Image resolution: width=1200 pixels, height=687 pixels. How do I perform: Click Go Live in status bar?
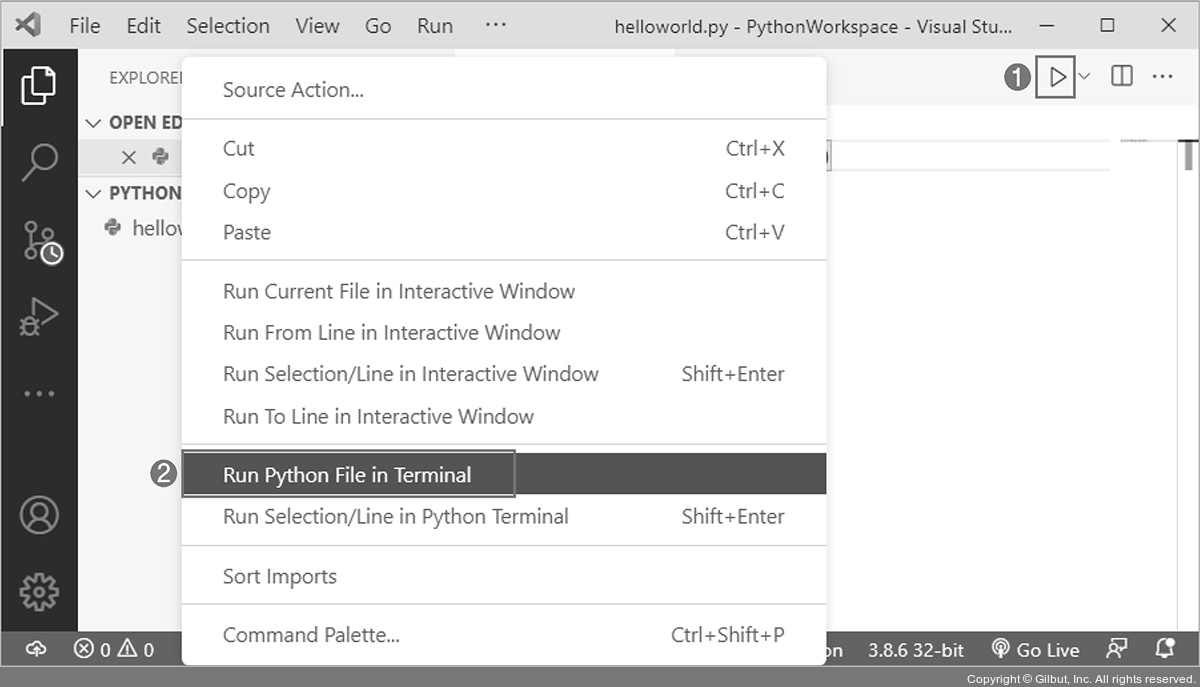click(x=1035, y=650)
